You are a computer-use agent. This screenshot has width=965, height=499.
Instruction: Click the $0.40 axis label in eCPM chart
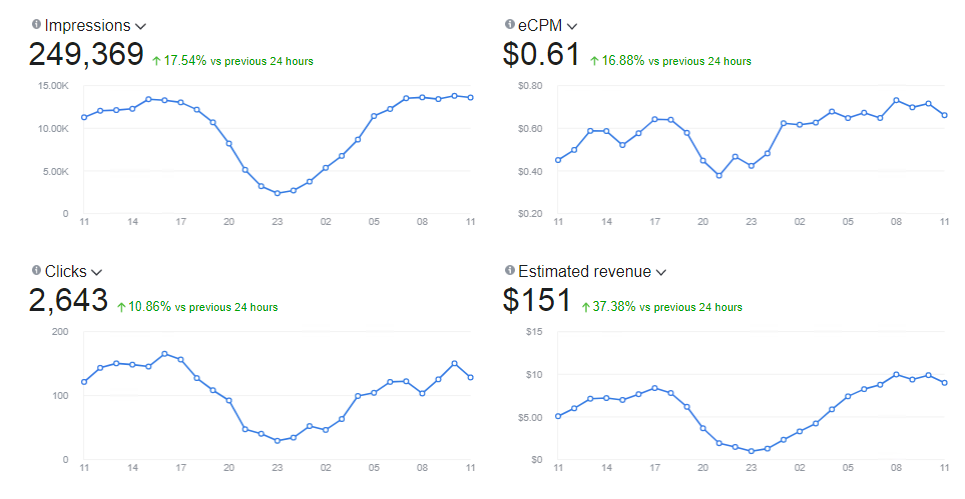click(x=530, y=171)
